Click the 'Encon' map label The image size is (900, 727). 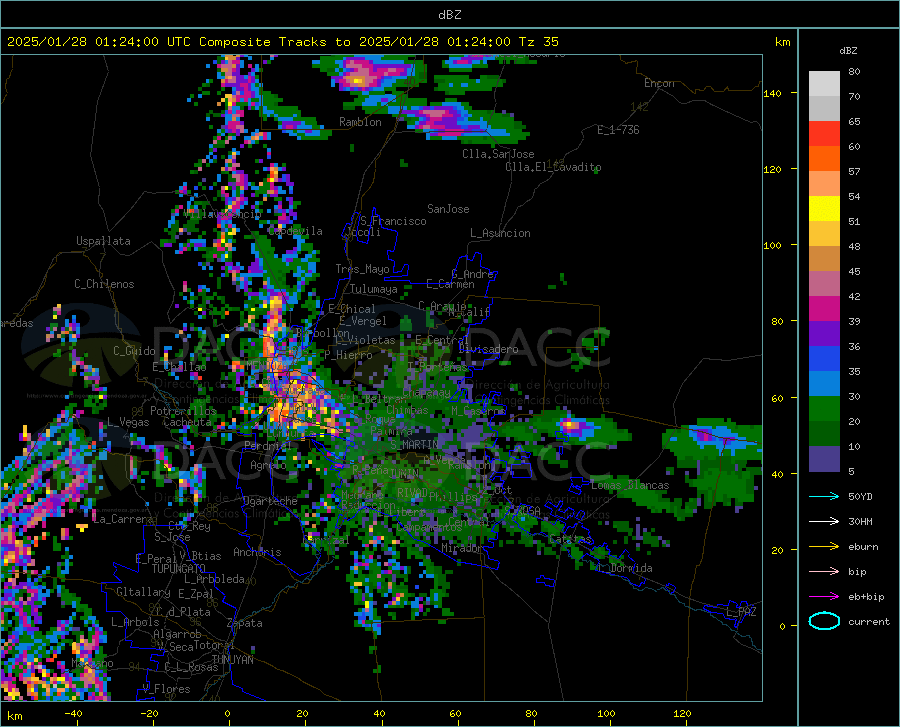(x=659, y=83)
